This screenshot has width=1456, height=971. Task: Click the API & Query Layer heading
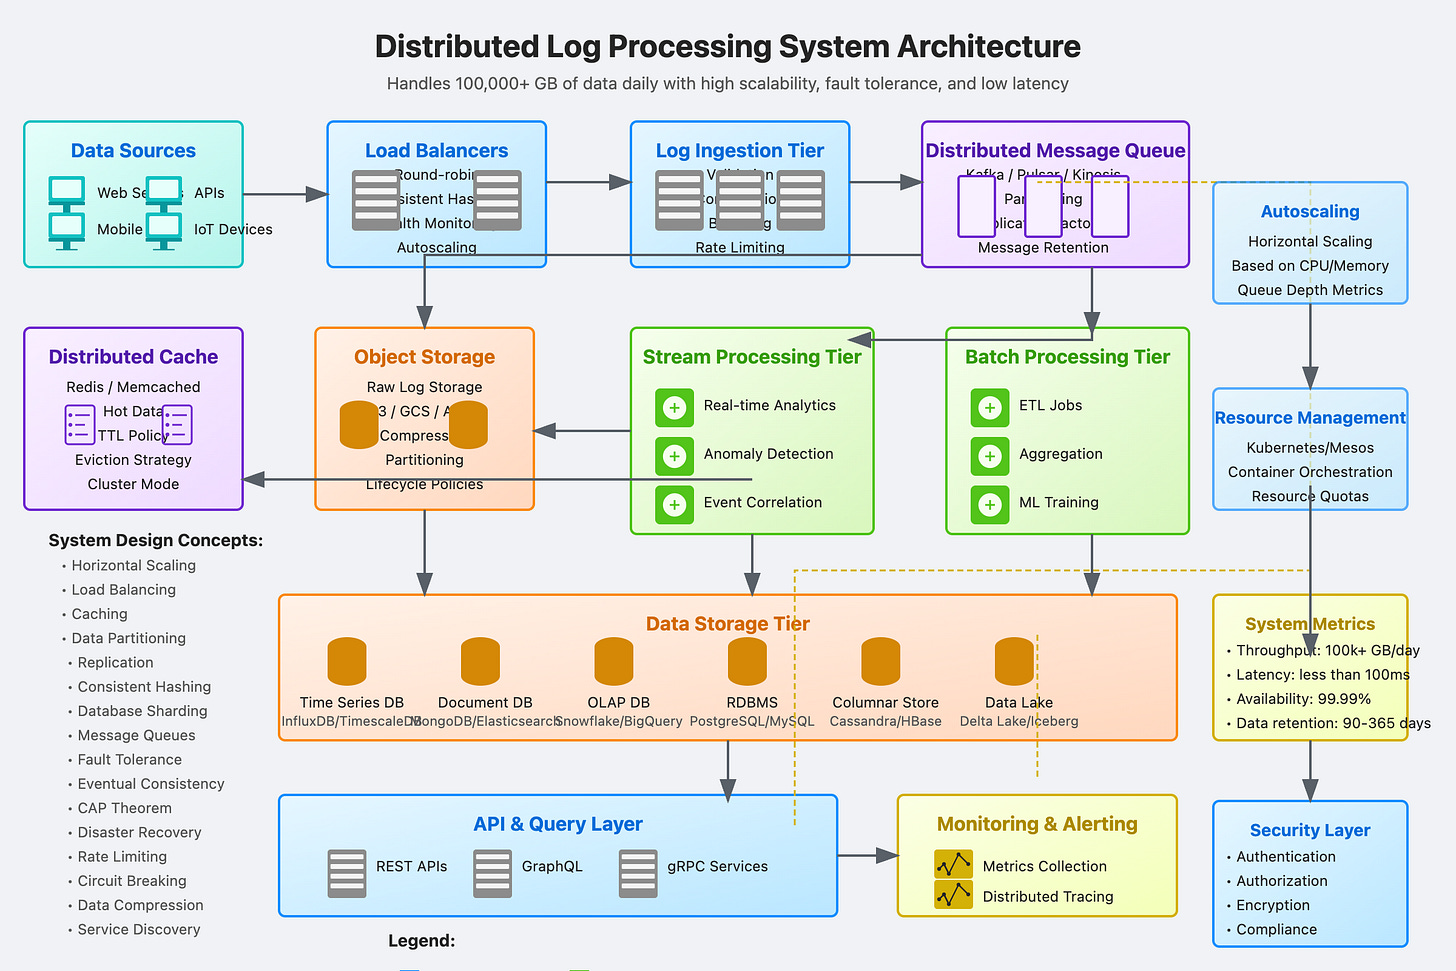(558, 824)
